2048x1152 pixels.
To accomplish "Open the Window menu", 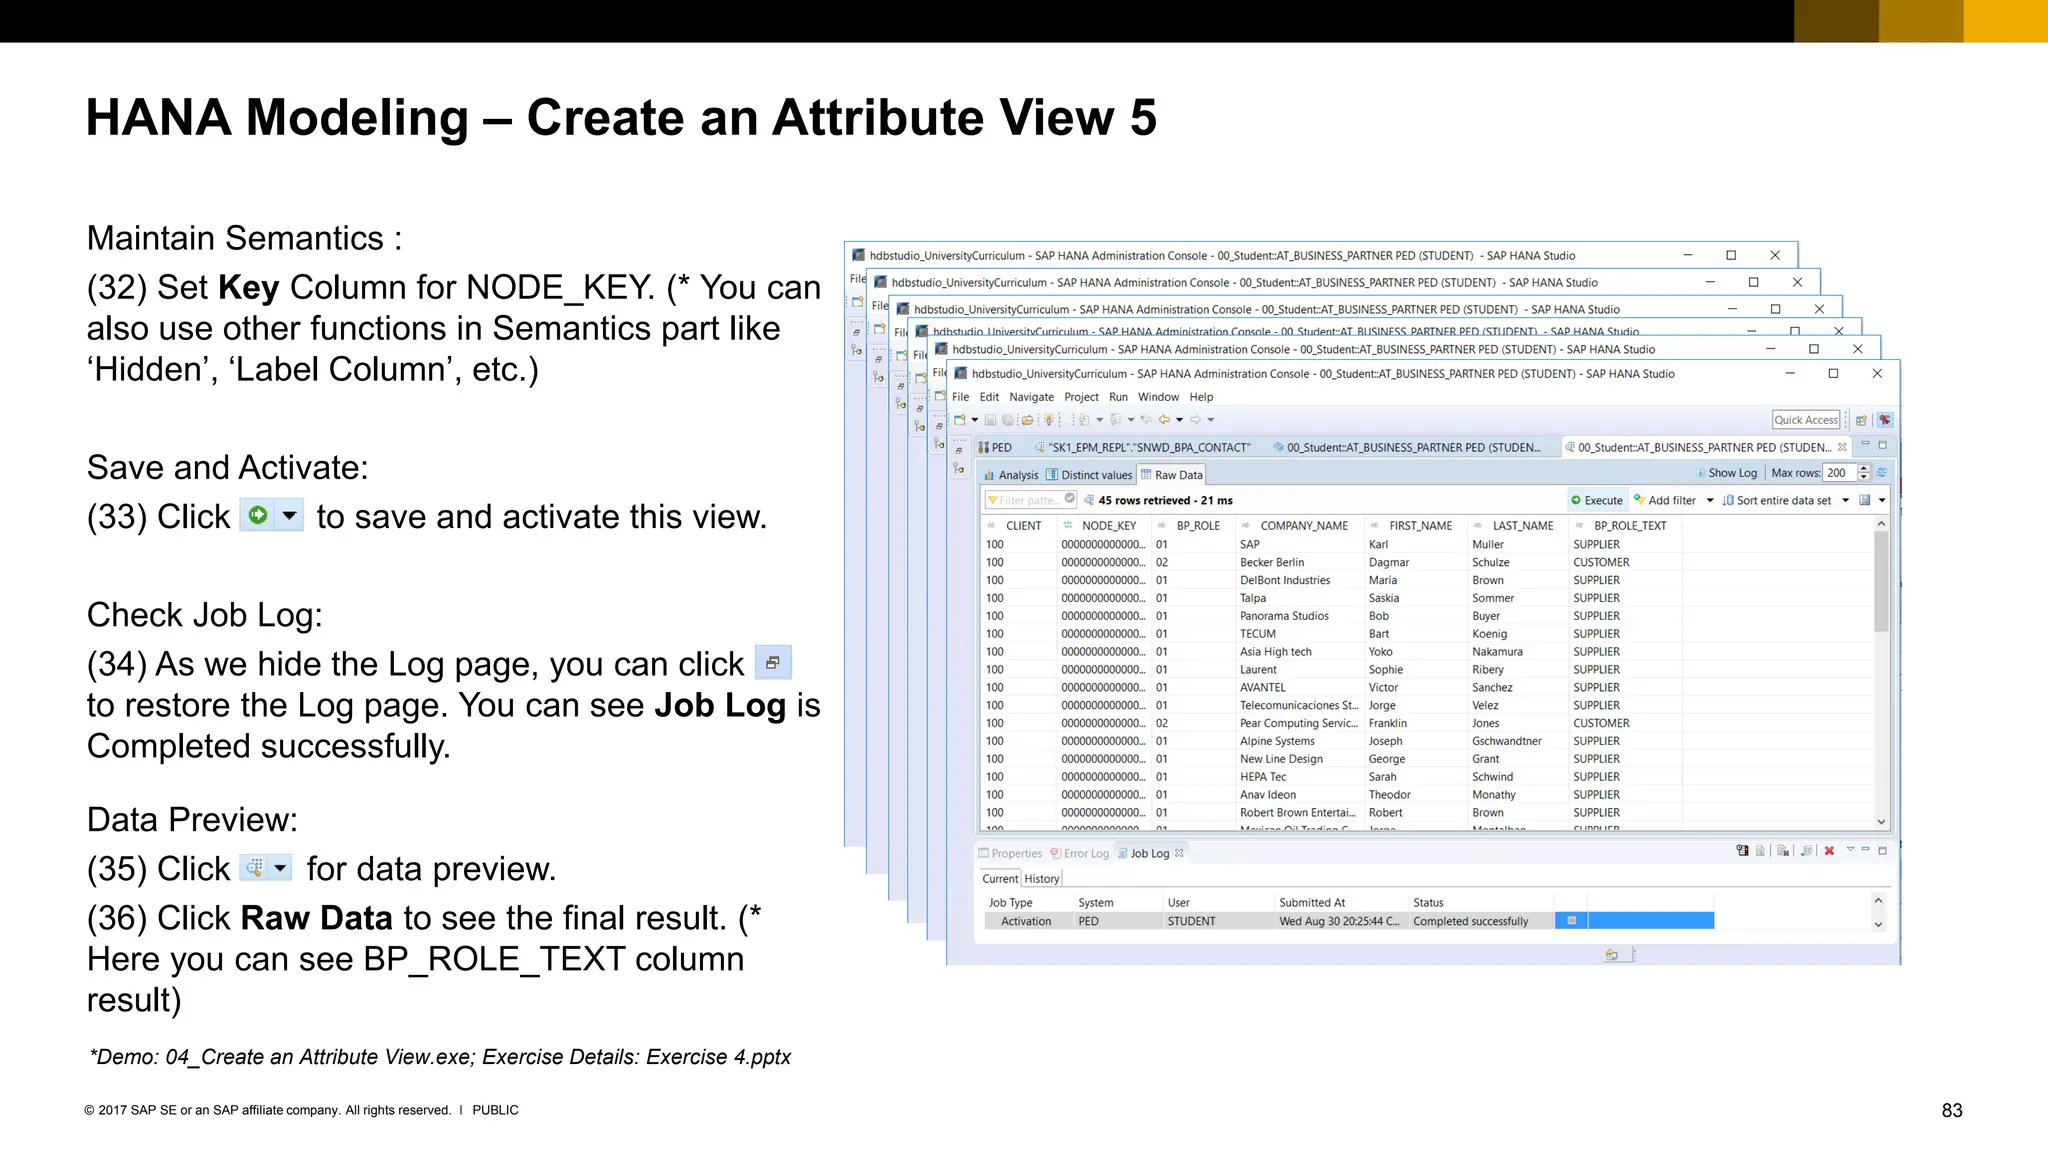I will point(1158,397).
